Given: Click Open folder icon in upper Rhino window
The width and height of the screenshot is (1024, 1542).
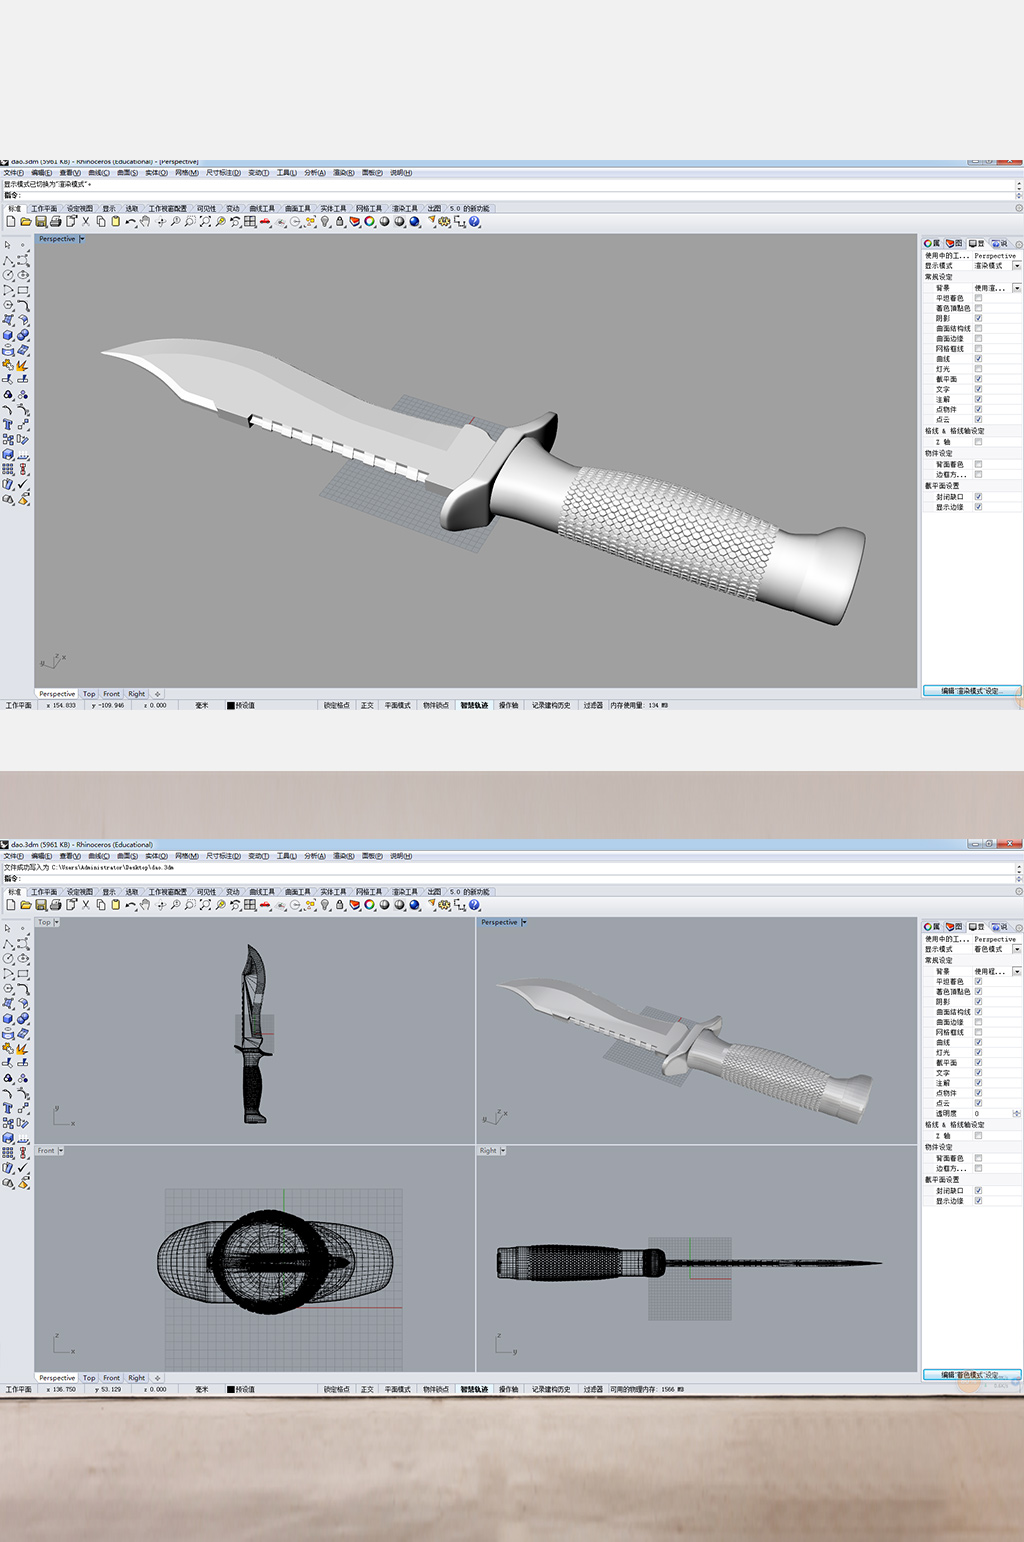Looking at the screenshot, I should [x=26, y=222].
